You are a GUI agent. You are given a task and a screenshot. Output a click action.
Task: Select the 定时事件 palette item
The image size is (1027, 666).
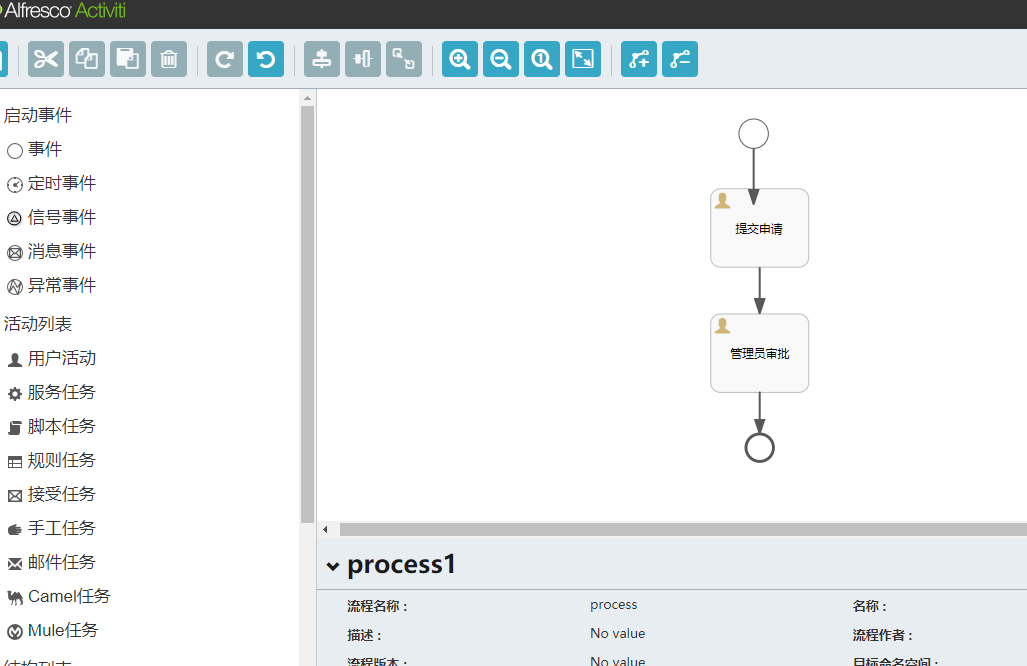[52, 183]
